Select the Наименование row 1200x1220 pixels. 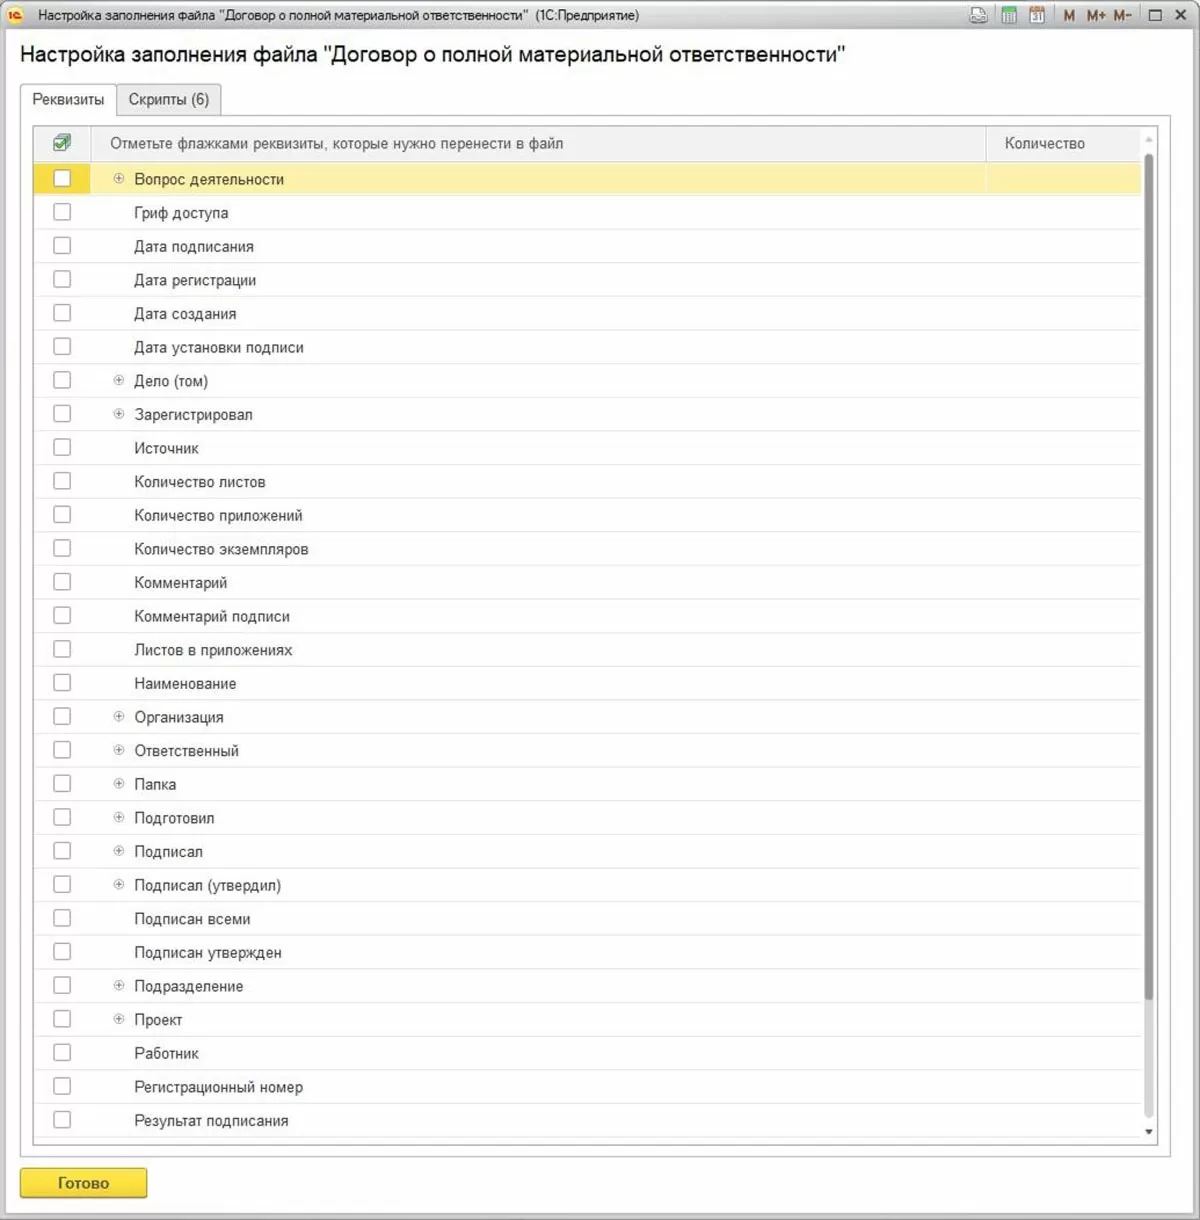point(185,683)
